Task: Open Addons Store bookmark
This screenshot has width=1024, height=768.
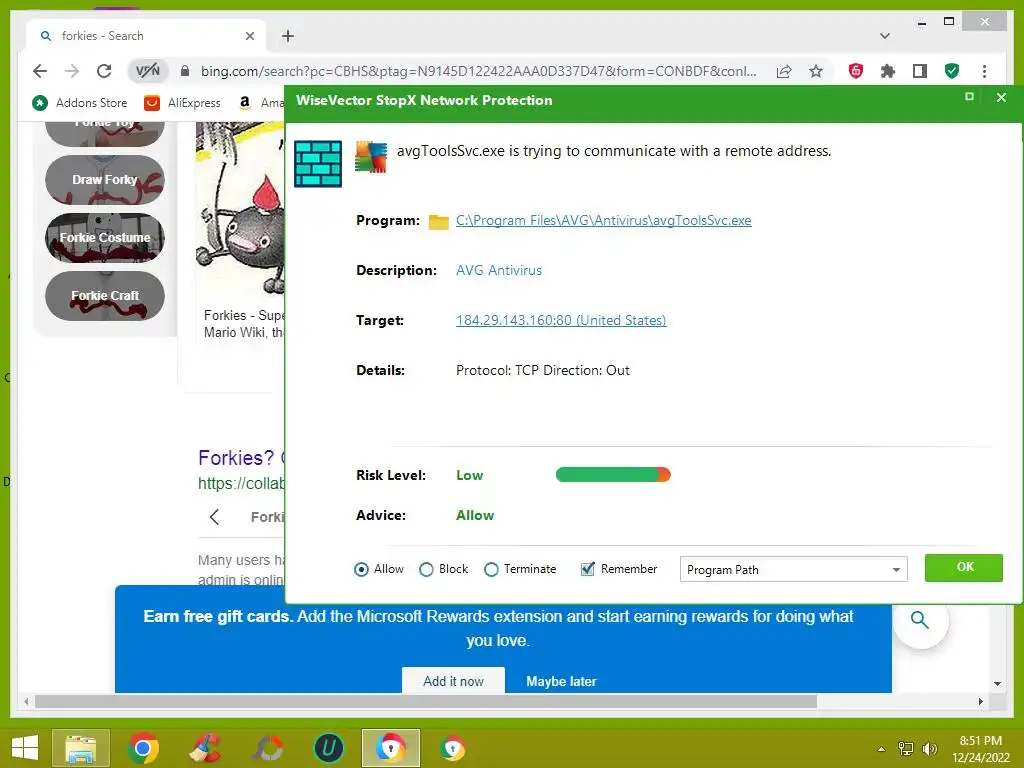Action: (x=80, y=103)
